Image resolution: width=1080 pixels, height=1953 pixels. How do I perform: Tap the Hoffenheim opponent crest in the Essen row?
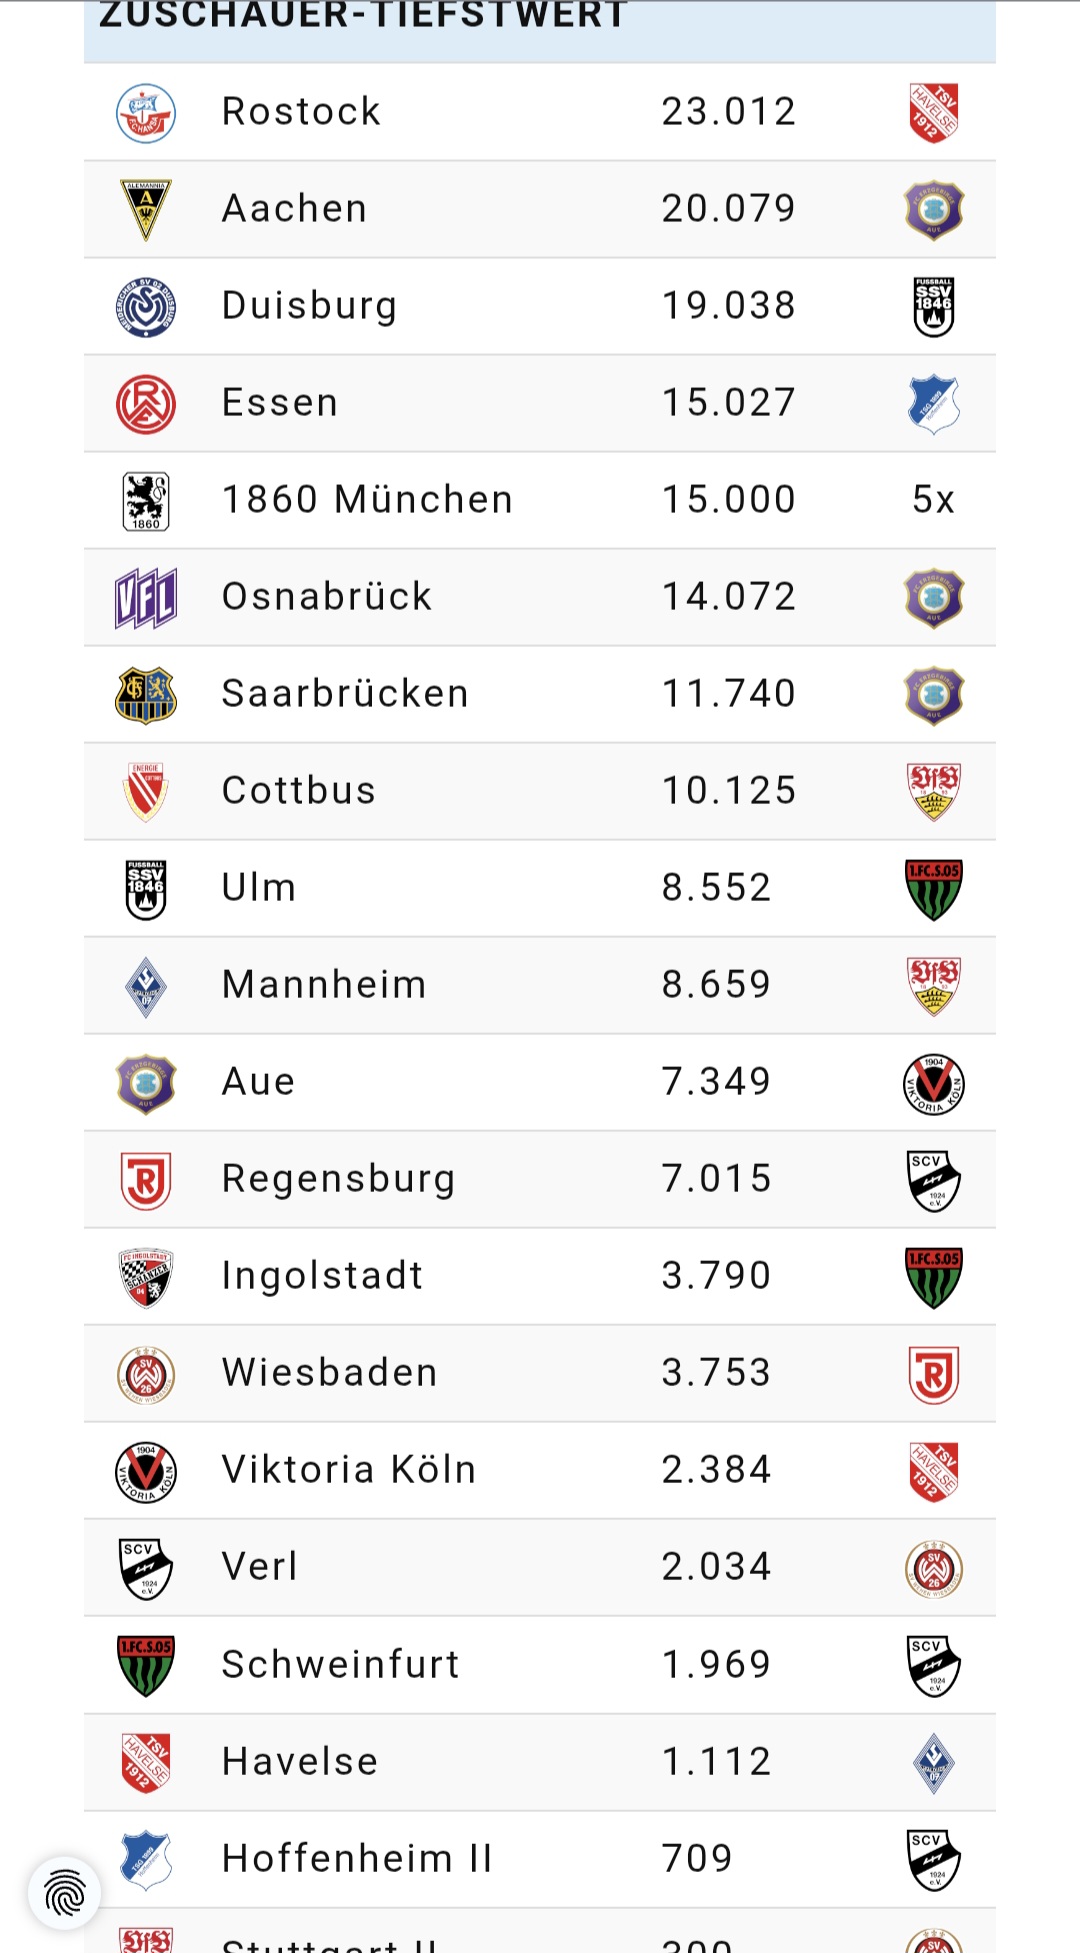click(933, 404)
